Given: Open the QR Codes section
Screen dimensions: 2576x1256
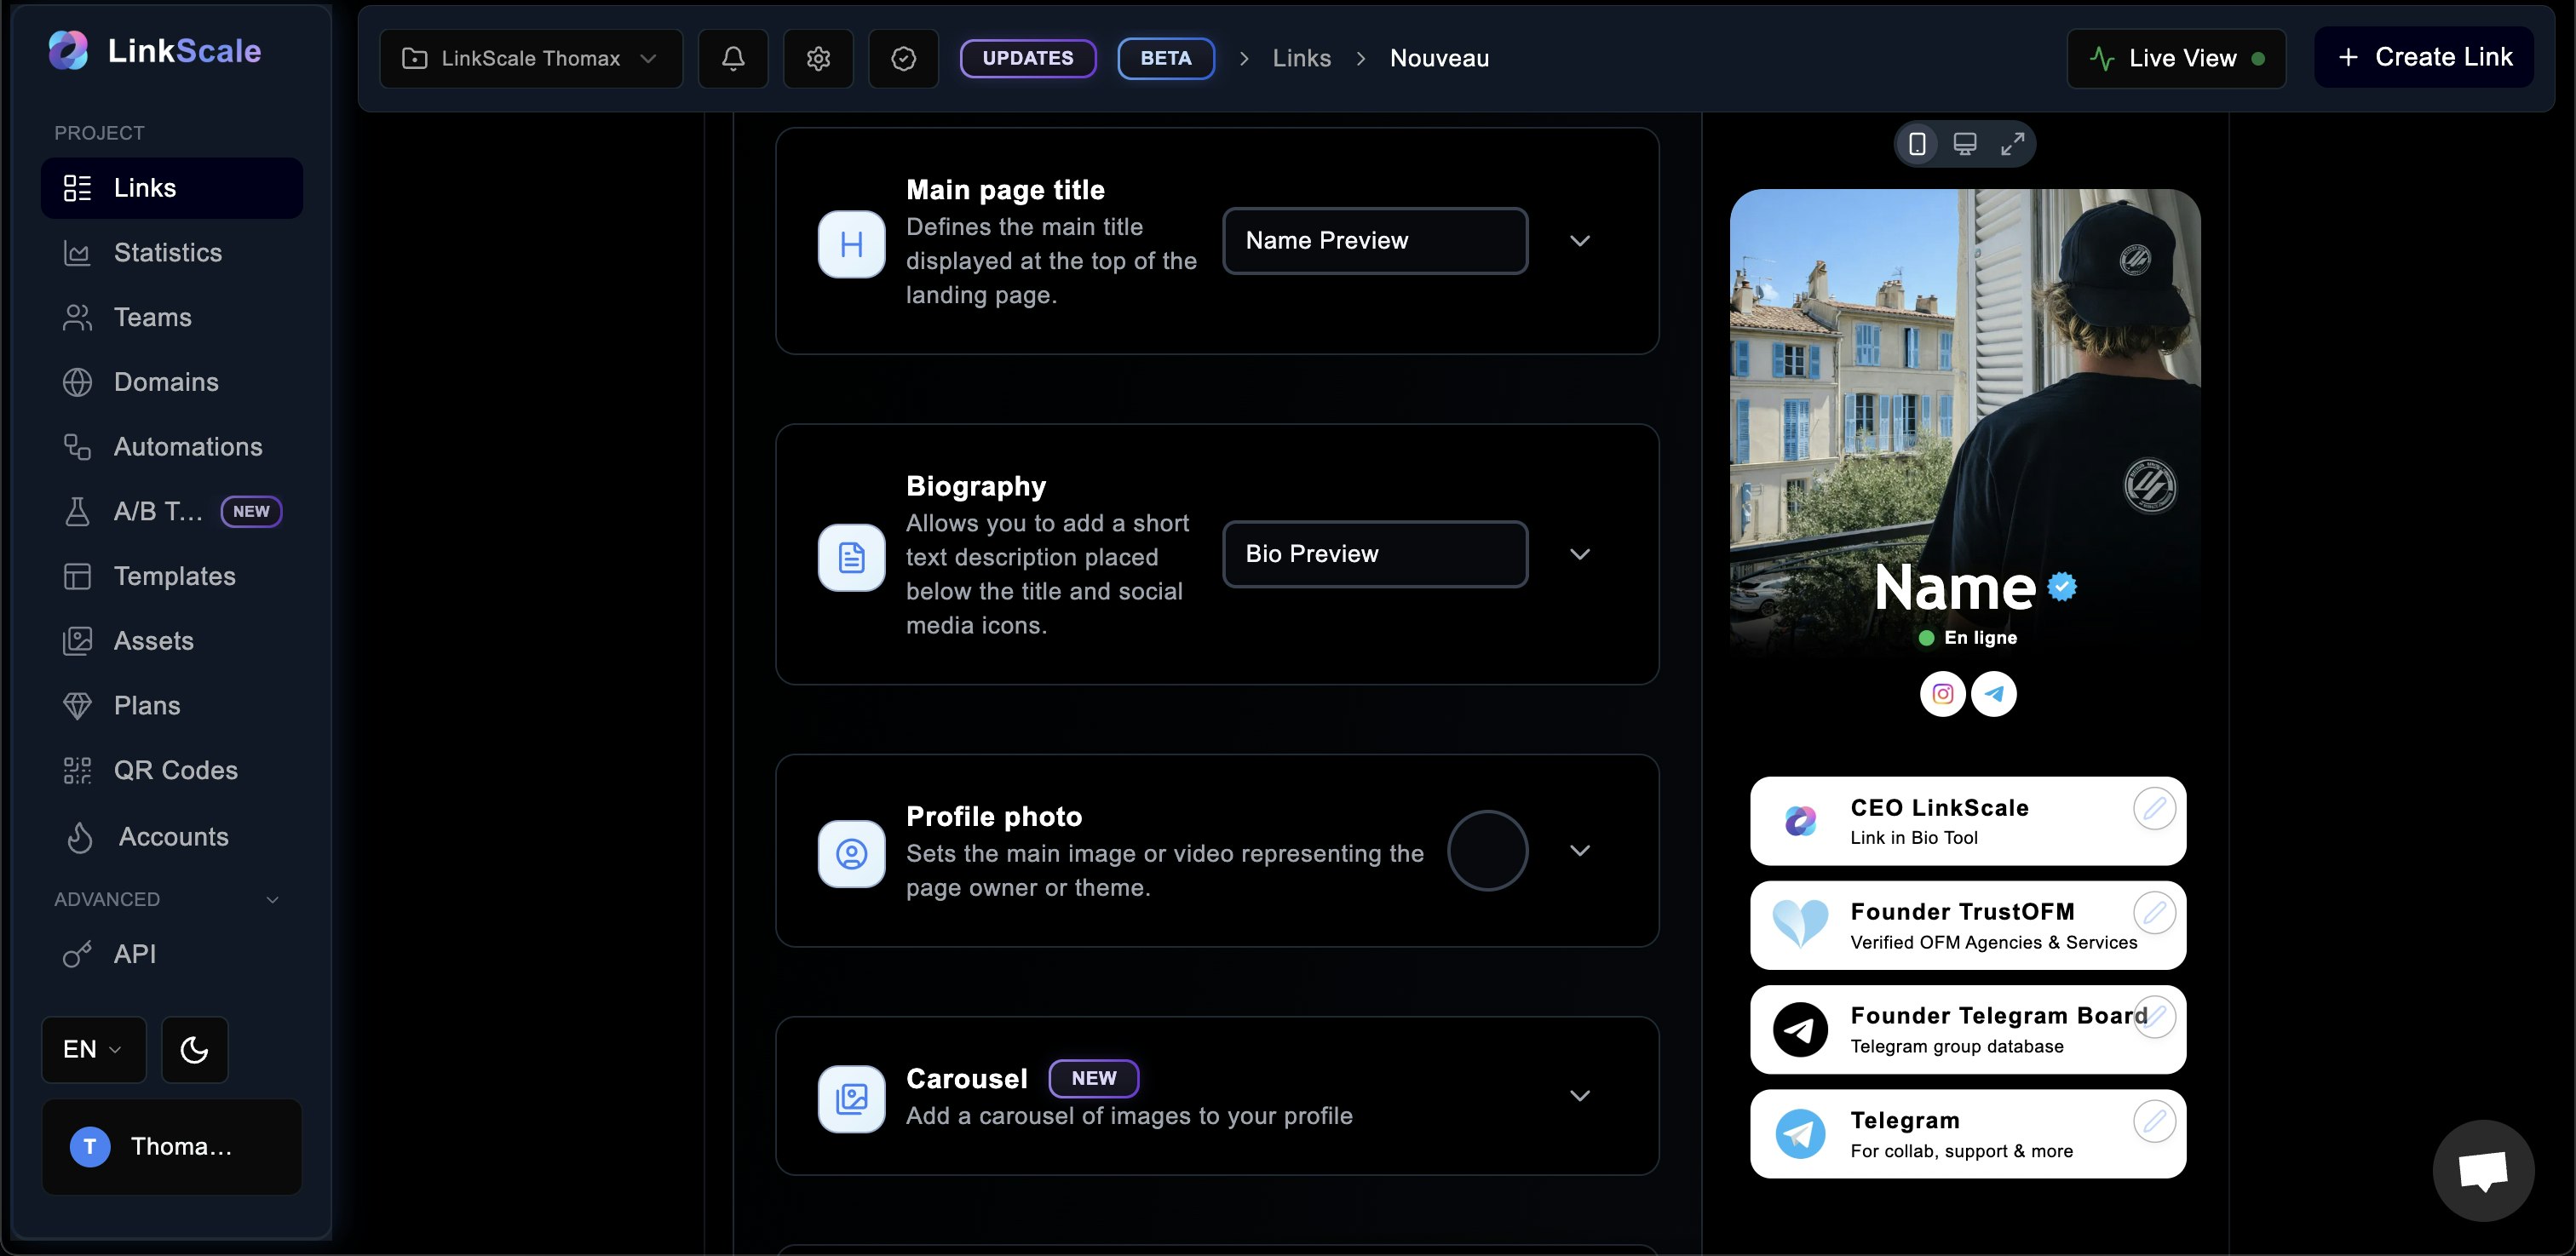Looking at the screenshot, I should click(175, 770).
